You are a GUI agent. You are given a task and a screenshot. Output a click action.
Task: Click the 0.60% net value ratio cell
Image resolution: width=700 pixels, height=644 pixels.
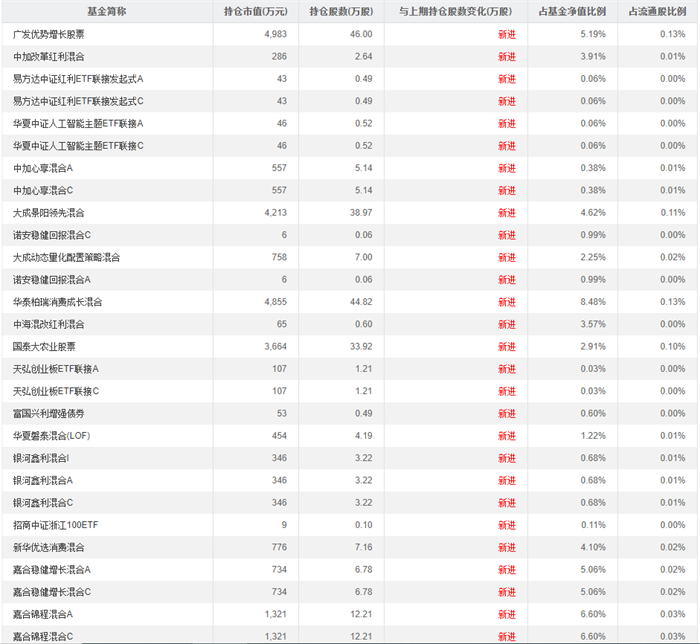pos(593,414)
